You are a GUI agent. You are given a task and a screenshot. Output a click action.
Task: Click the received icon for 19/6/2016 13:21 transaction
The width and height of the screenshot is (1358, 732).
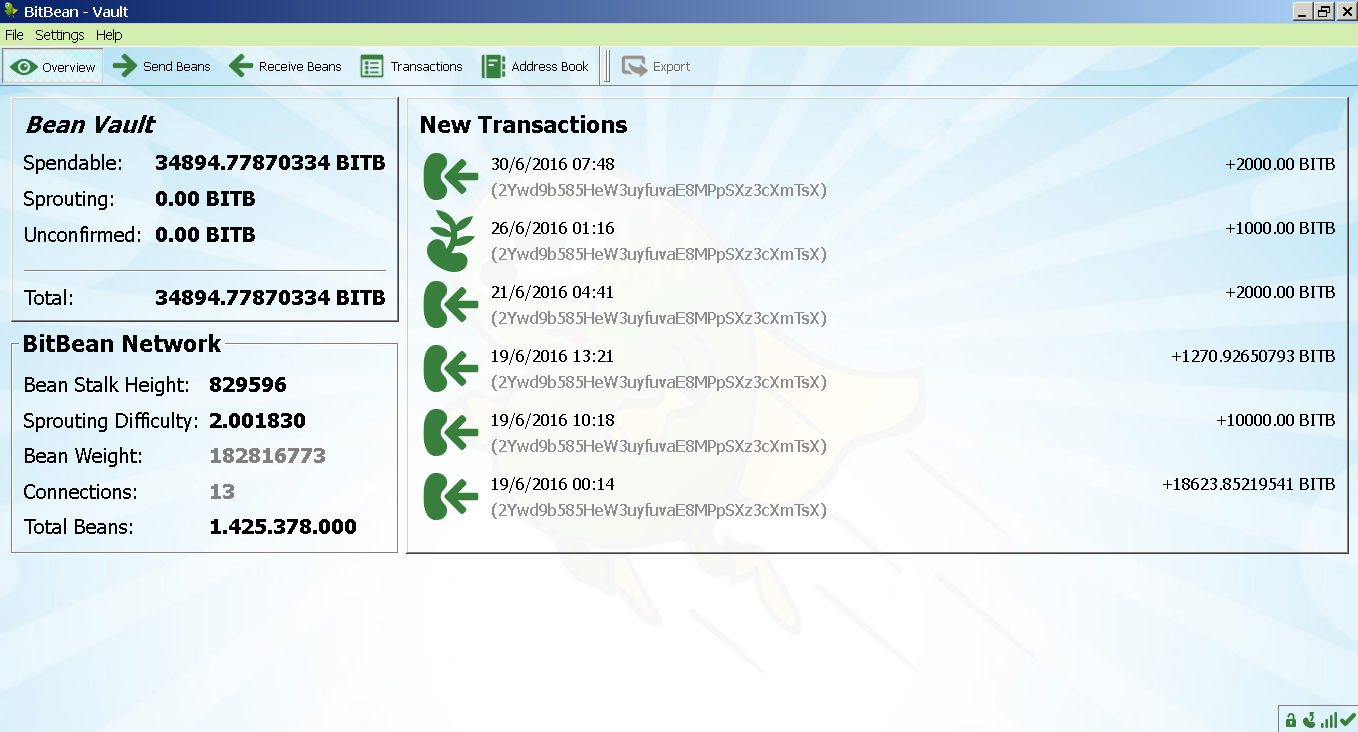(x=449, y=369)
